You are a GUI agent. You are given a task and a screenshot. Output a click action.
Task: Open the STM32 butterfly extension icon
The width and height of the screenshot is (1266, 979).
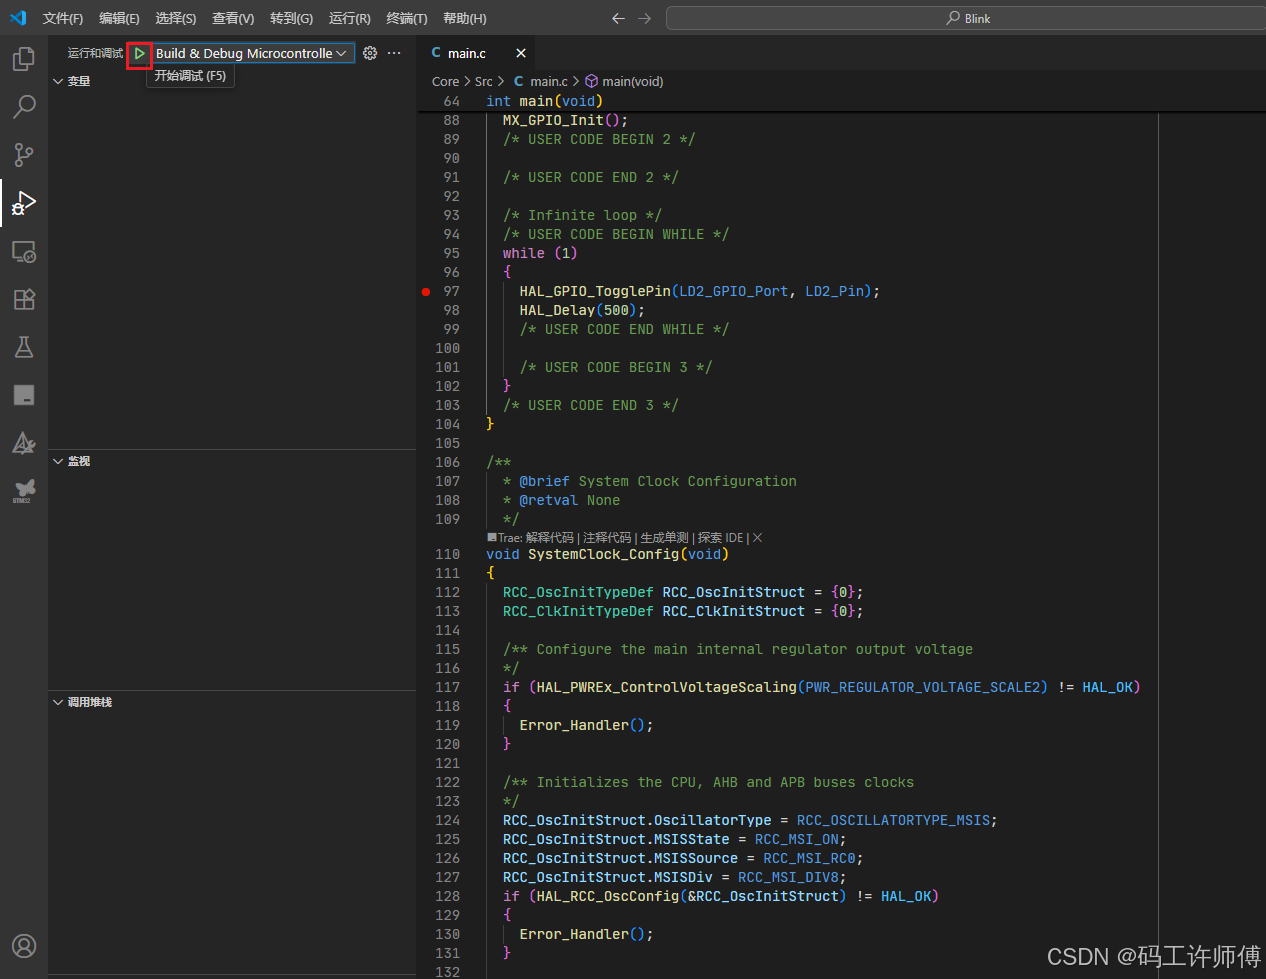(24, 490)
